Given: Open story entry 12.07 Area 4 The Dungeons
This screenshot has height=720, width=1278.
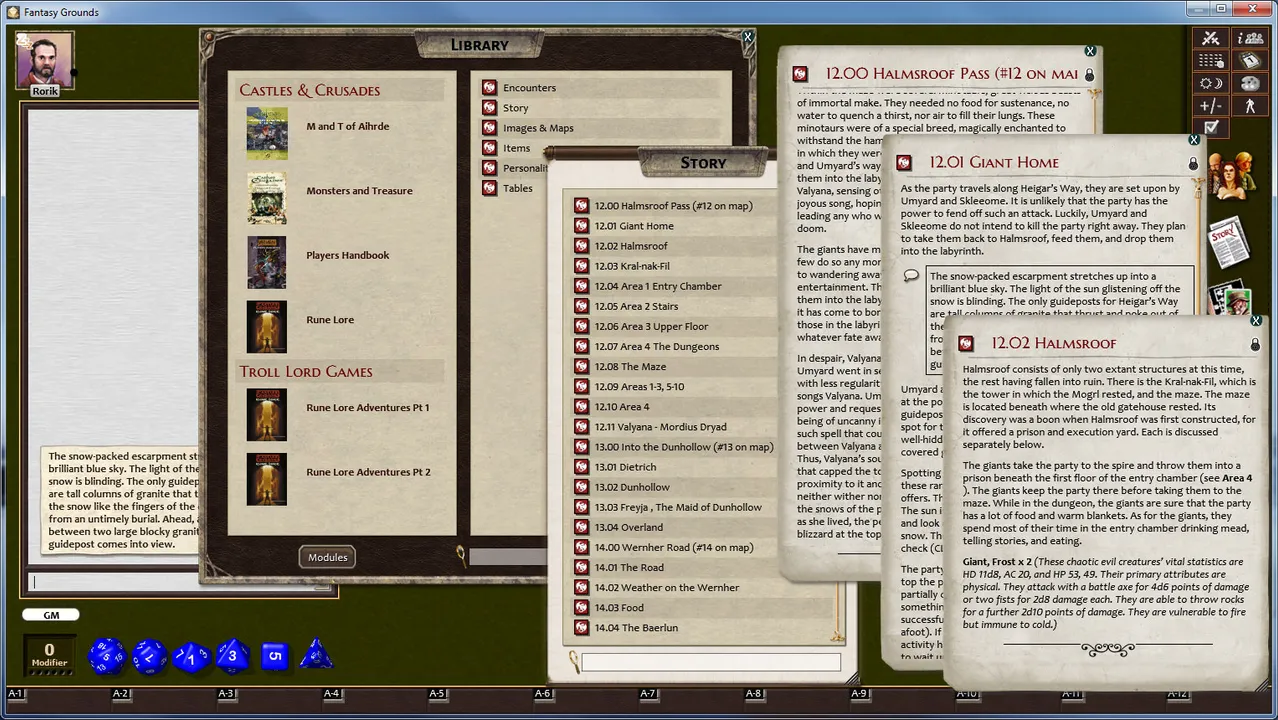Looking at the screenshot, I should point(657,347).
